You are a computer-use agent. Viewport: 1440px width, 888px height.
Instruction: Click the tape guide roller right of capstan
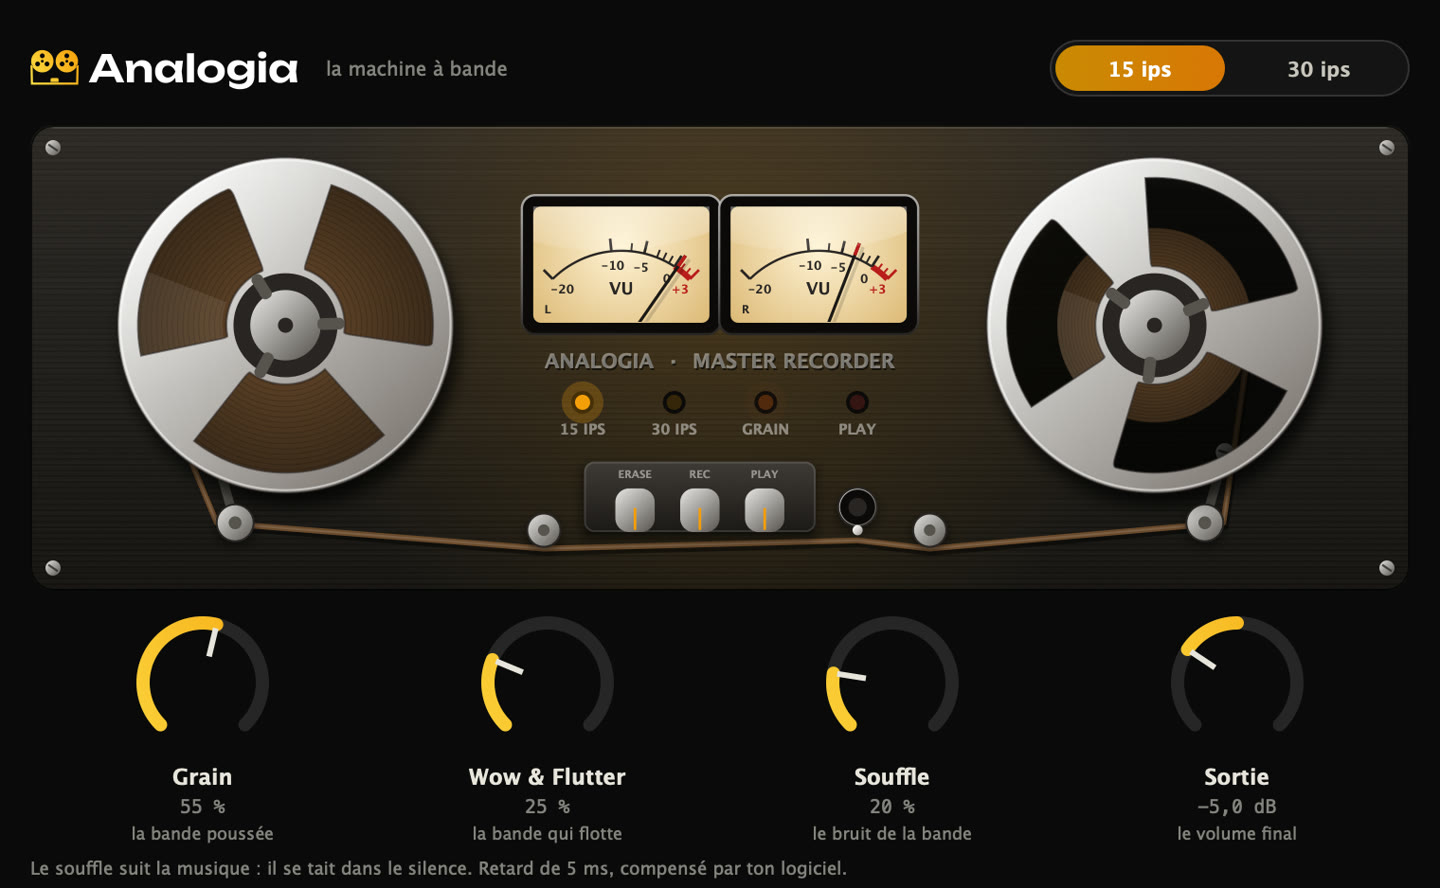[x=929, y=530]
